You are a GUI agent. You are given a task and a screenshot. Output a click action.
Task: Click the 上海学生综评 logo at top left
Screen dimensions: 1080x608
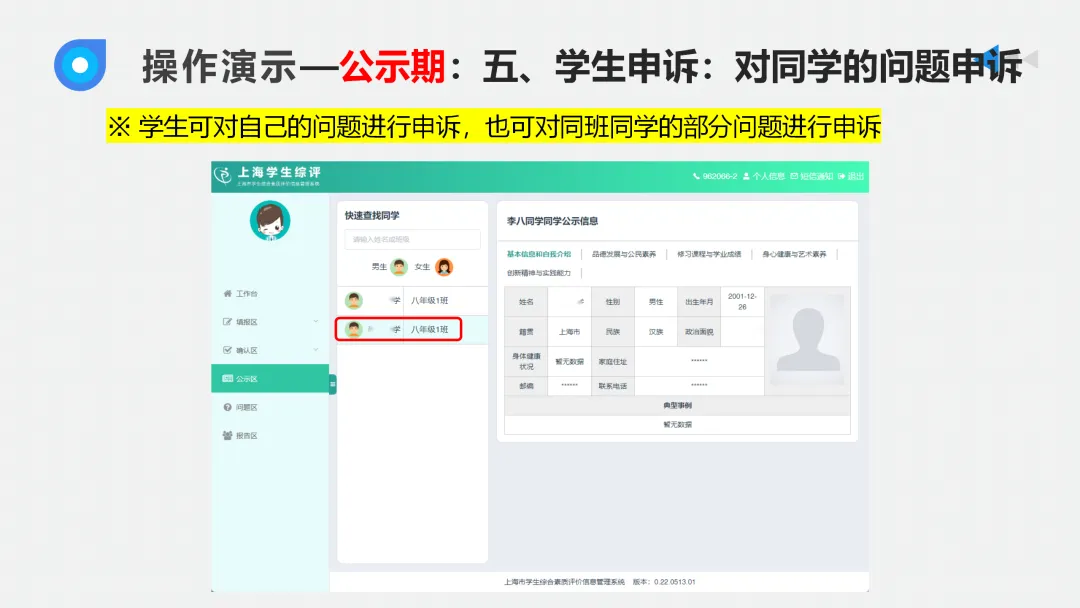pos(250,176)
